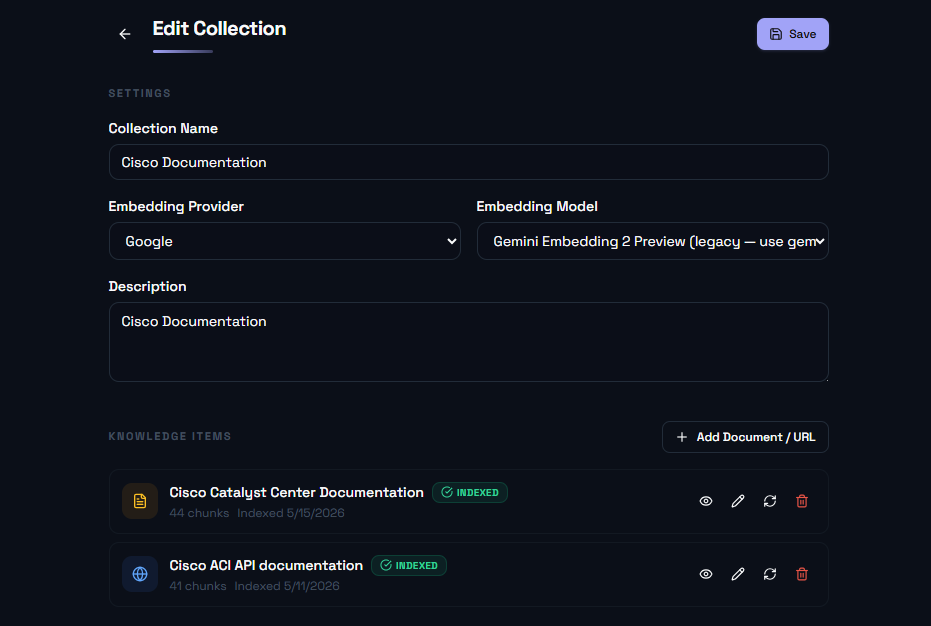
Task: Edit Cisco Catalyst Center Documentation via pencil icon
Action: point(737,501)
